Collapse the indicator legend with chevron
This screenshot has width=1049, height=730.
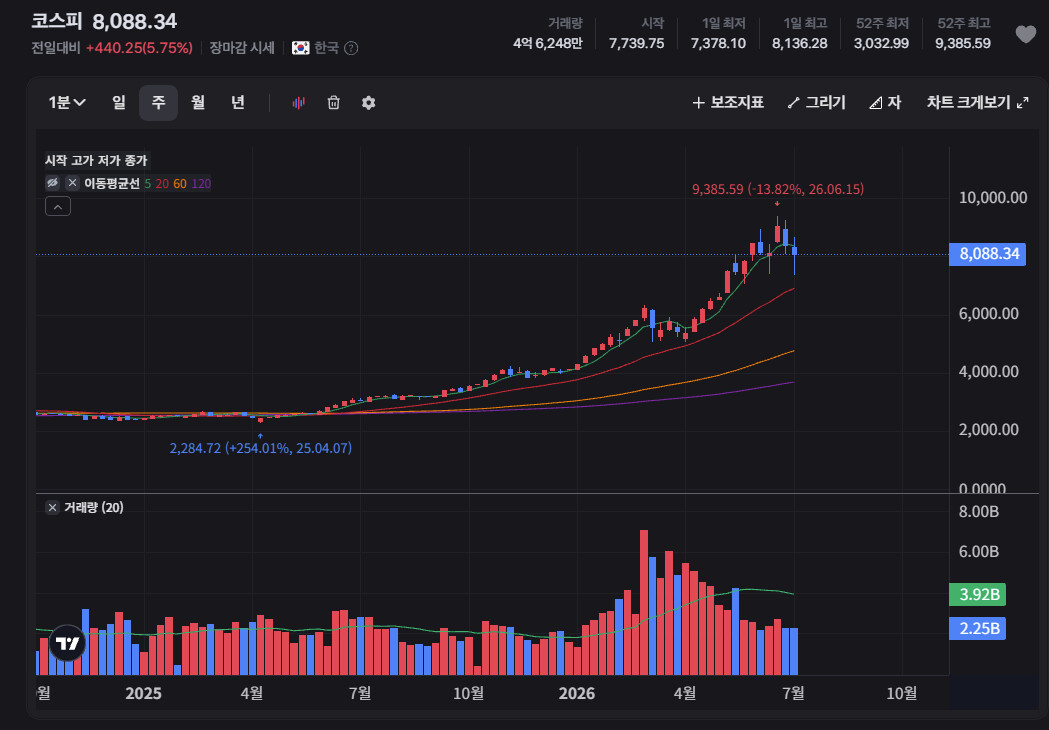[x=58, y=207]
